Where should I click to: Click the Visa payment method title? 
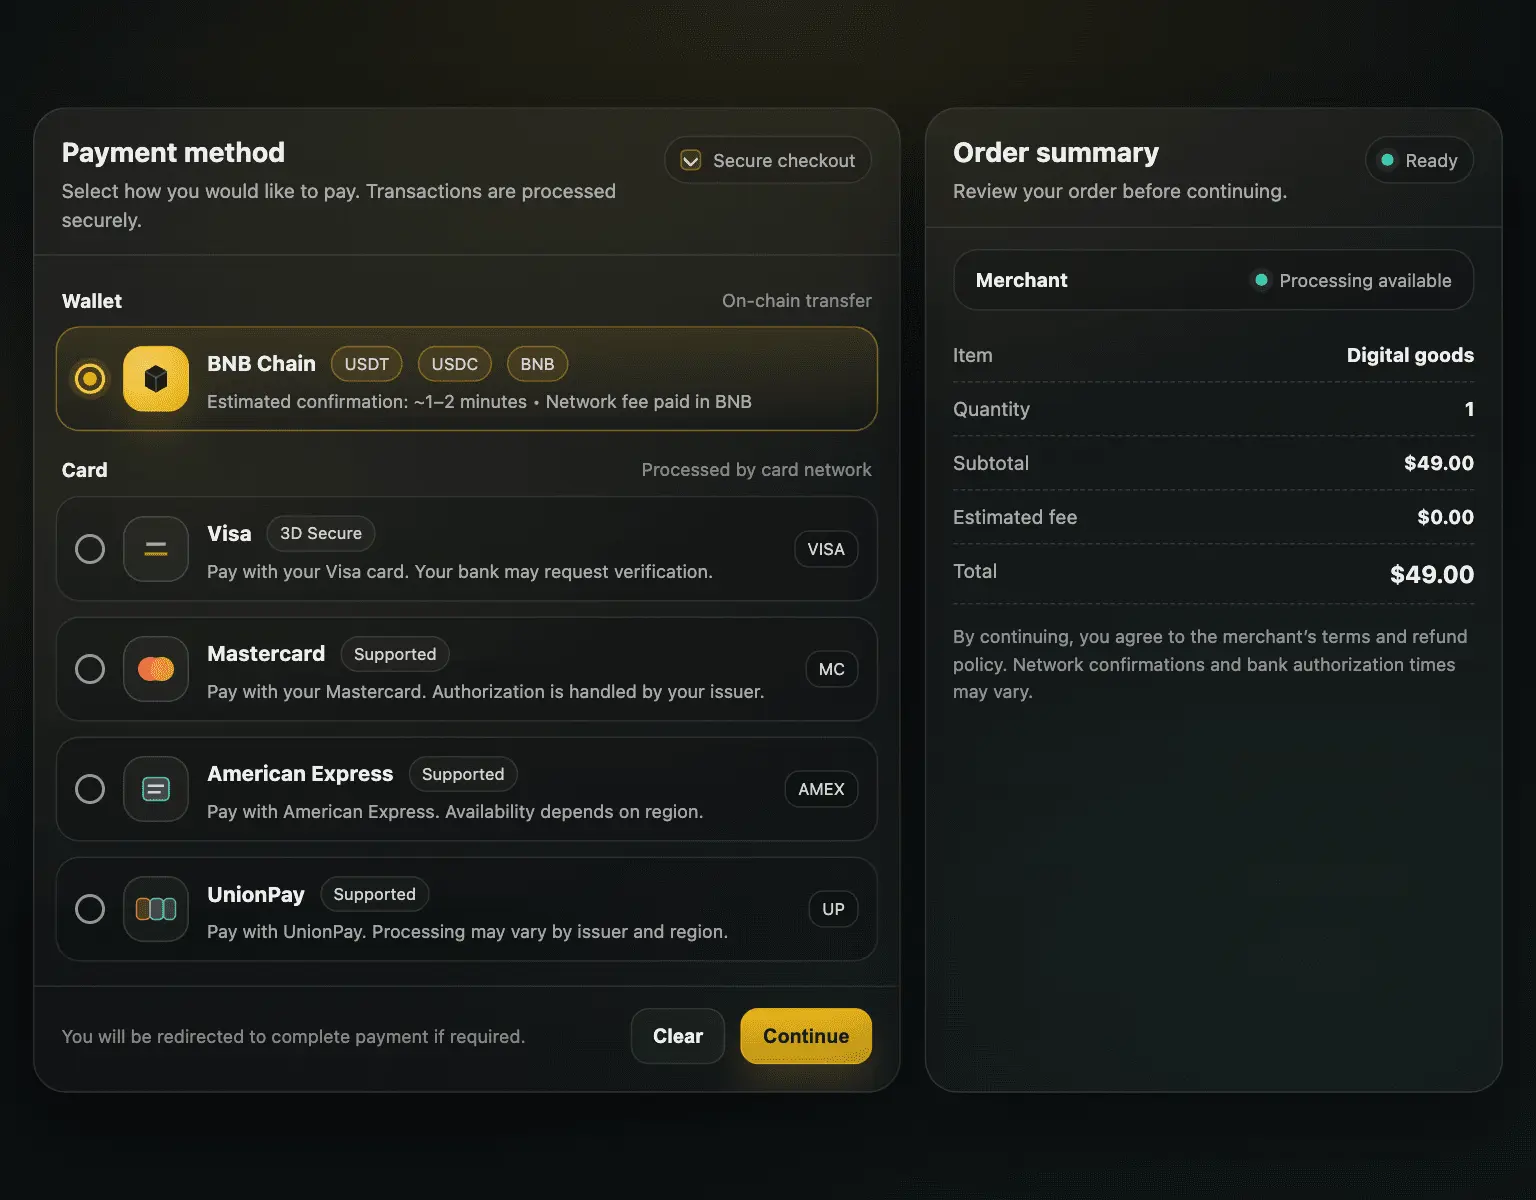click(229, 534)
